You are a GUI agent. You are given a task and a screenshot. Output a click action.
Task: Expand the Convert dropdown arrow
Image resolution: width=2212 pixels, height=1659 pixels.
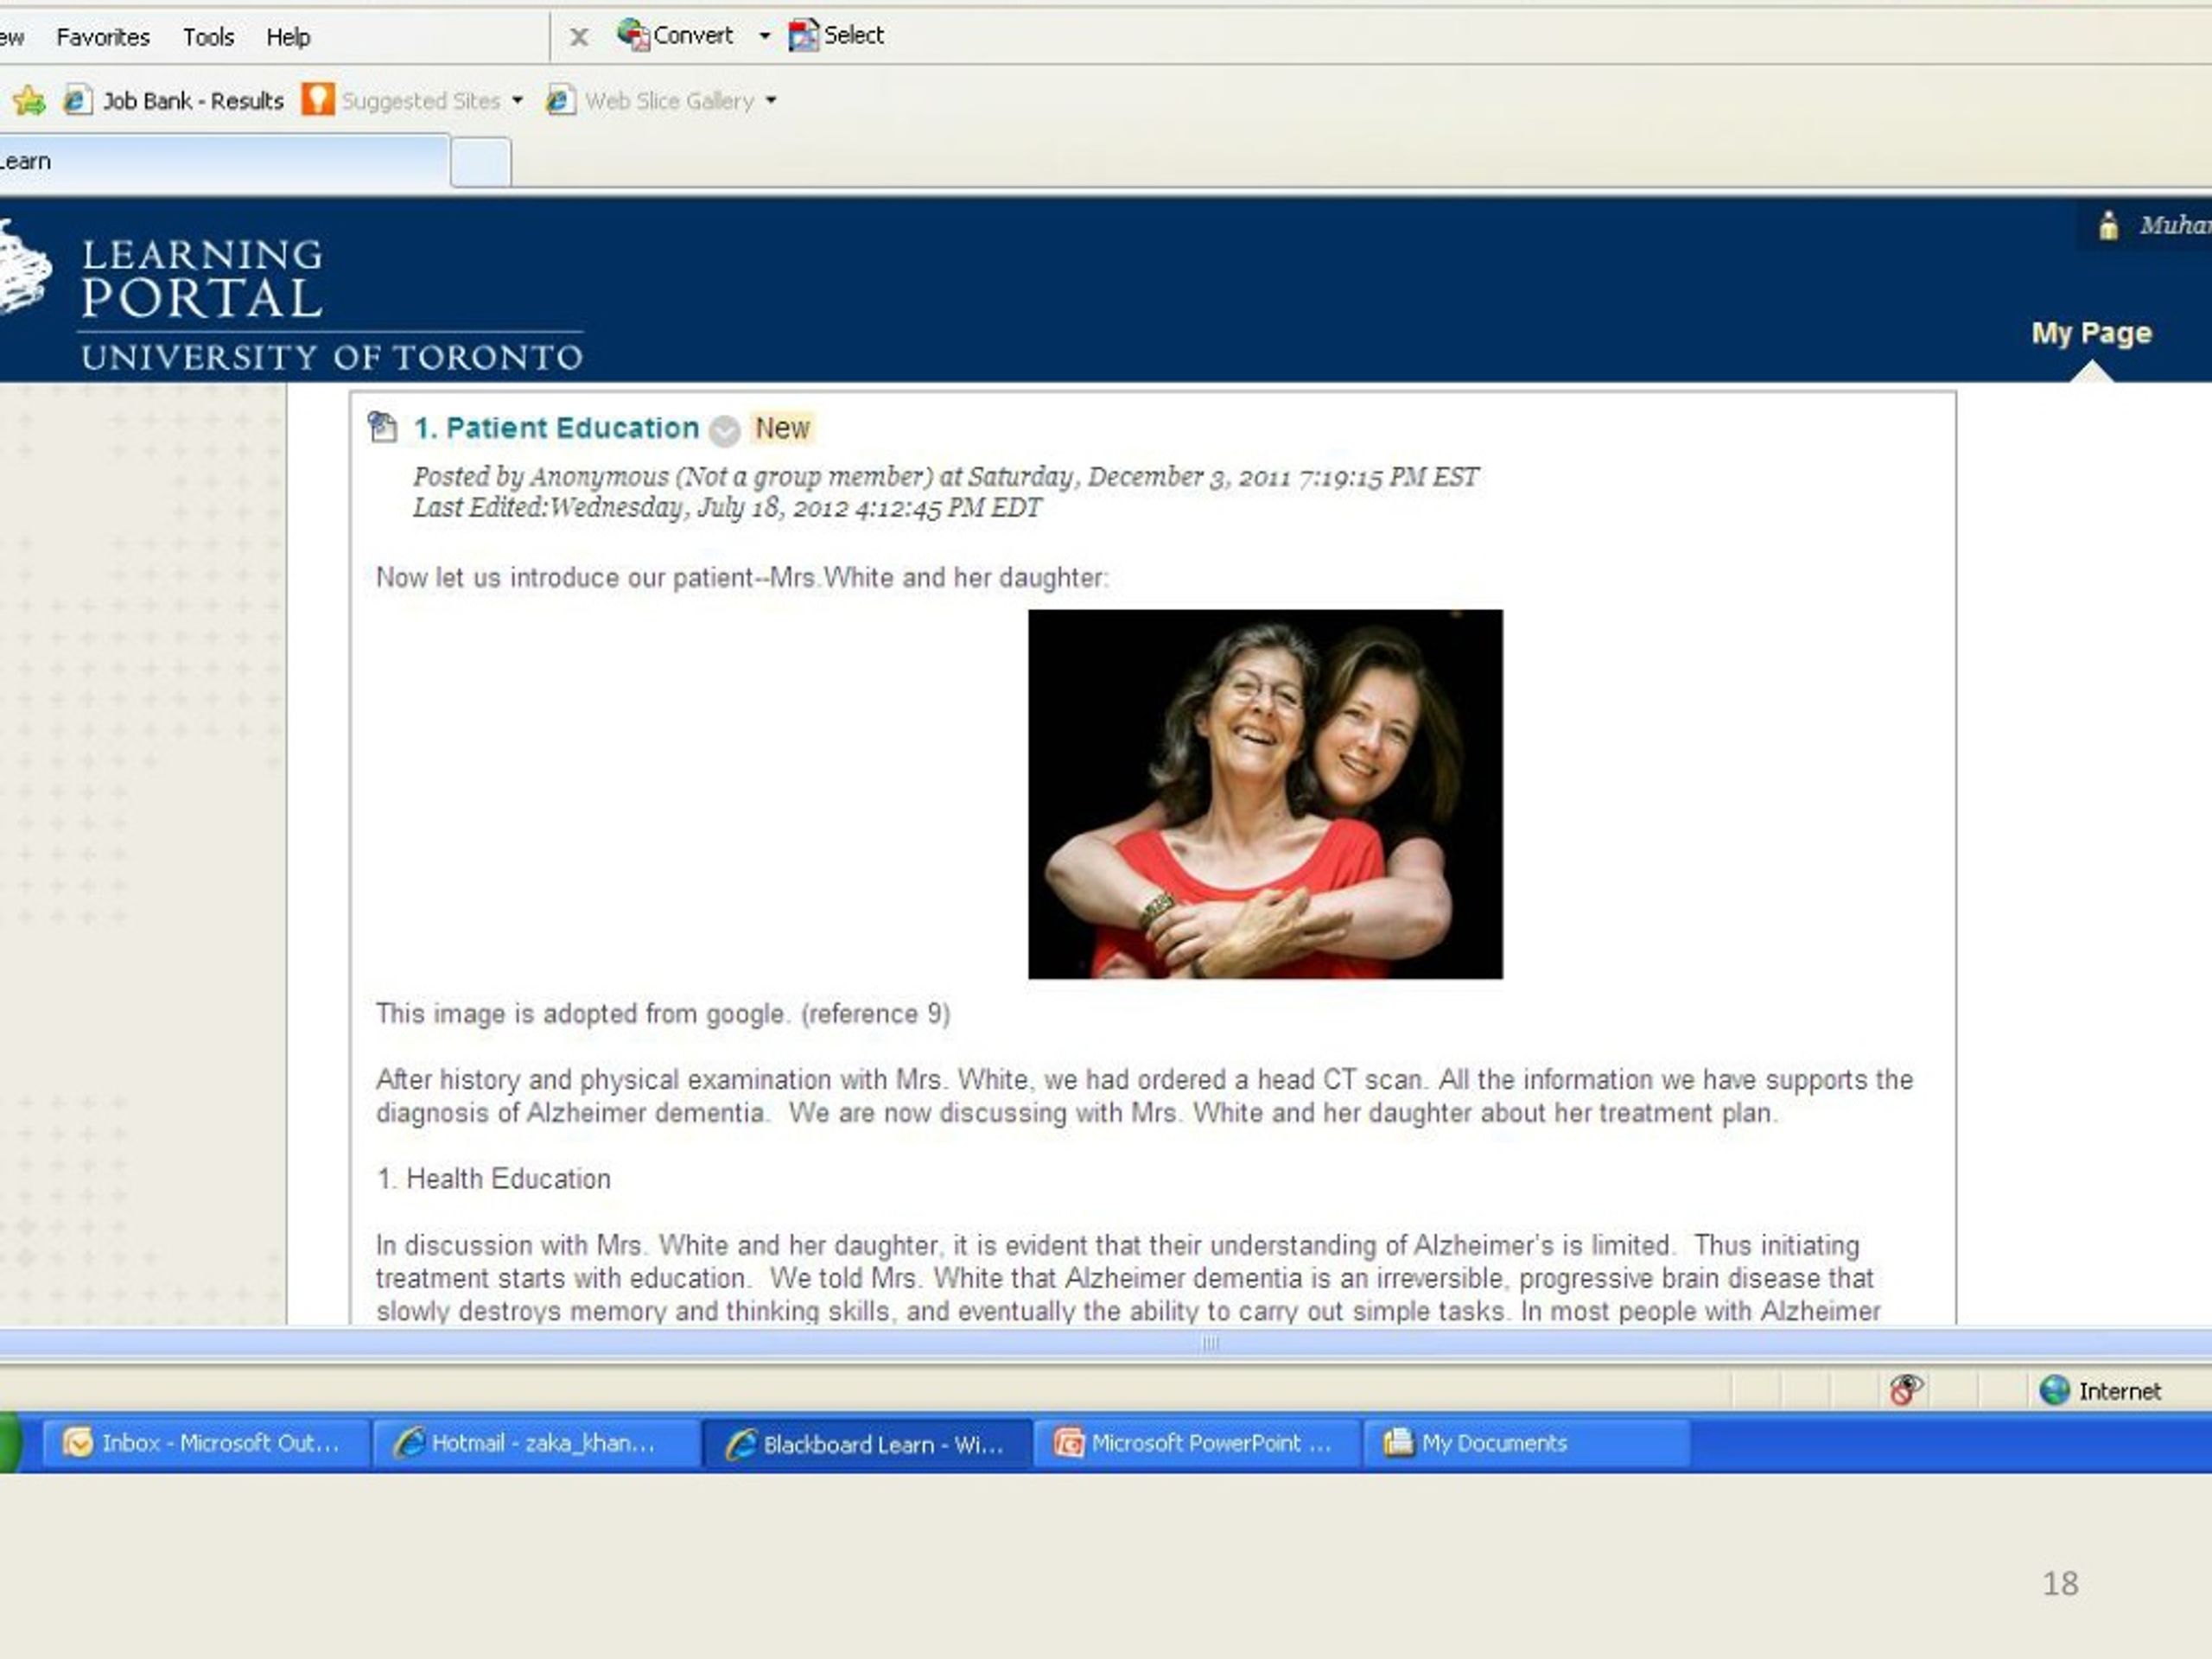coord(765,36)
